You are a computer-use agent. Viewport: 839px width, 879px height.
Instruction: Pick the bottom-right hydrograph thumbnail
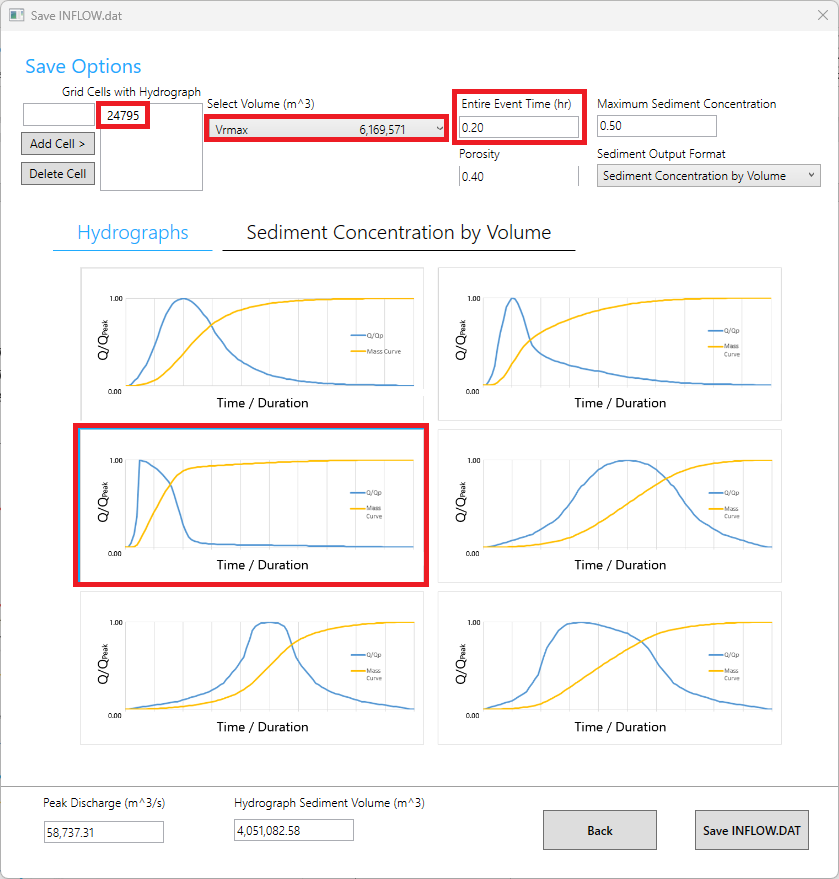(609, 668)
